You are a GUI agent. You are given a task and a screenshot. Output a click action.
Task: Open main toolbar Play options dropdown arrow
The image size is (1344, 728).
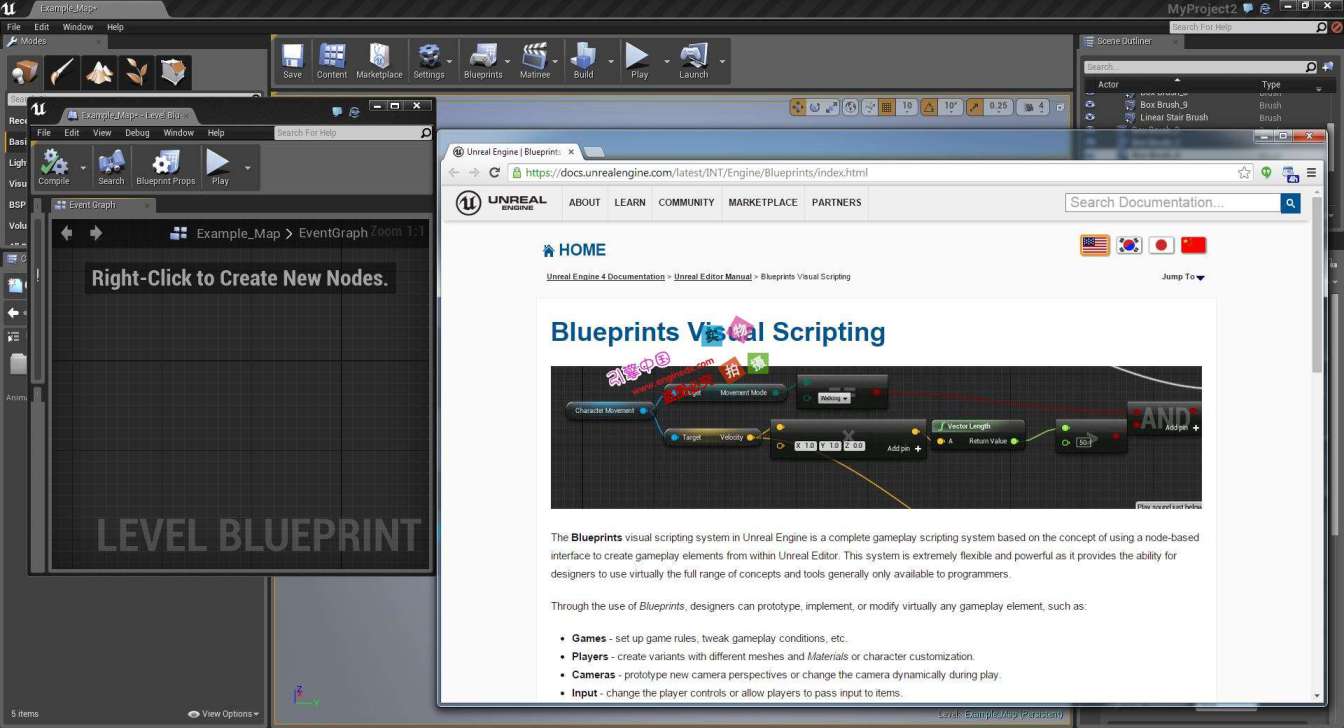665,61
